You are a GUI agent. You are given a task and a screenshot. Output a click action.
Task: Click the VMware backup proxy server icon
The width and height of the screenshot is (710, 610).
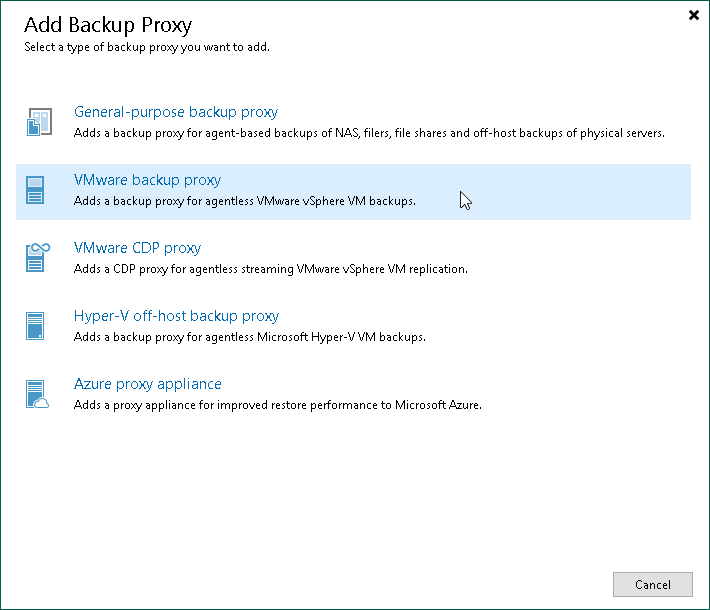click(37, 191)
